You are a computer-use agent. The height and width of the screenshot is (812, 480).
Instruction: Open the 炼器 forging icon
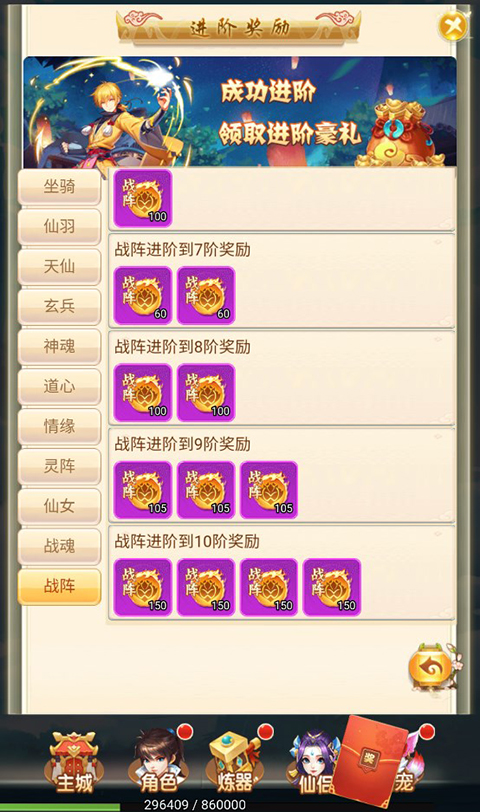click(234, 762)
